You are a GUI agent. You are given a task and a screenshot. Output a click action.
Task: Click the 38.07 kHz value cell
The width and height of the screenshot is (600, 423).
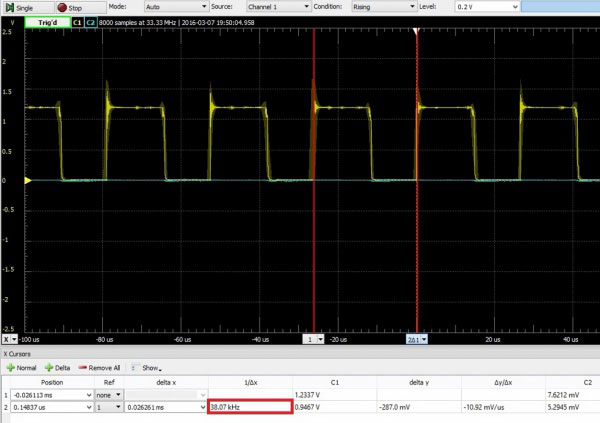[x=249, y=407]
